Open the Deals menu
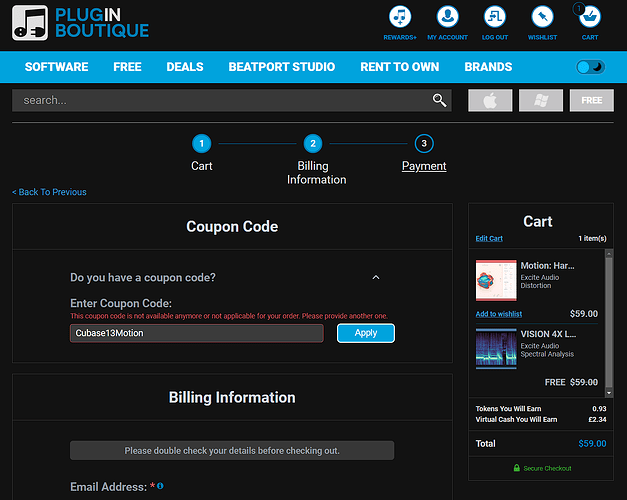 (185, 67)
